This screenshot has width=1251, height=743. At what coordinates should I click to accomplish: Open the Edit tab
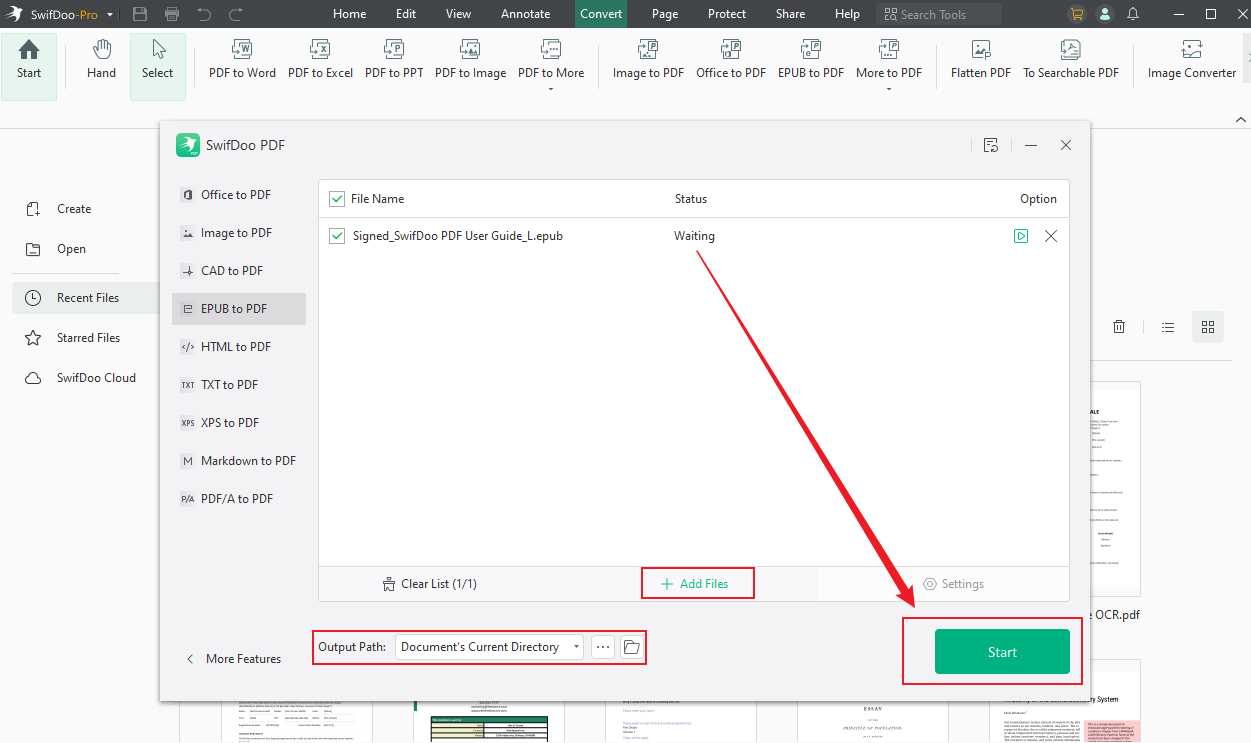click(406, 14)
